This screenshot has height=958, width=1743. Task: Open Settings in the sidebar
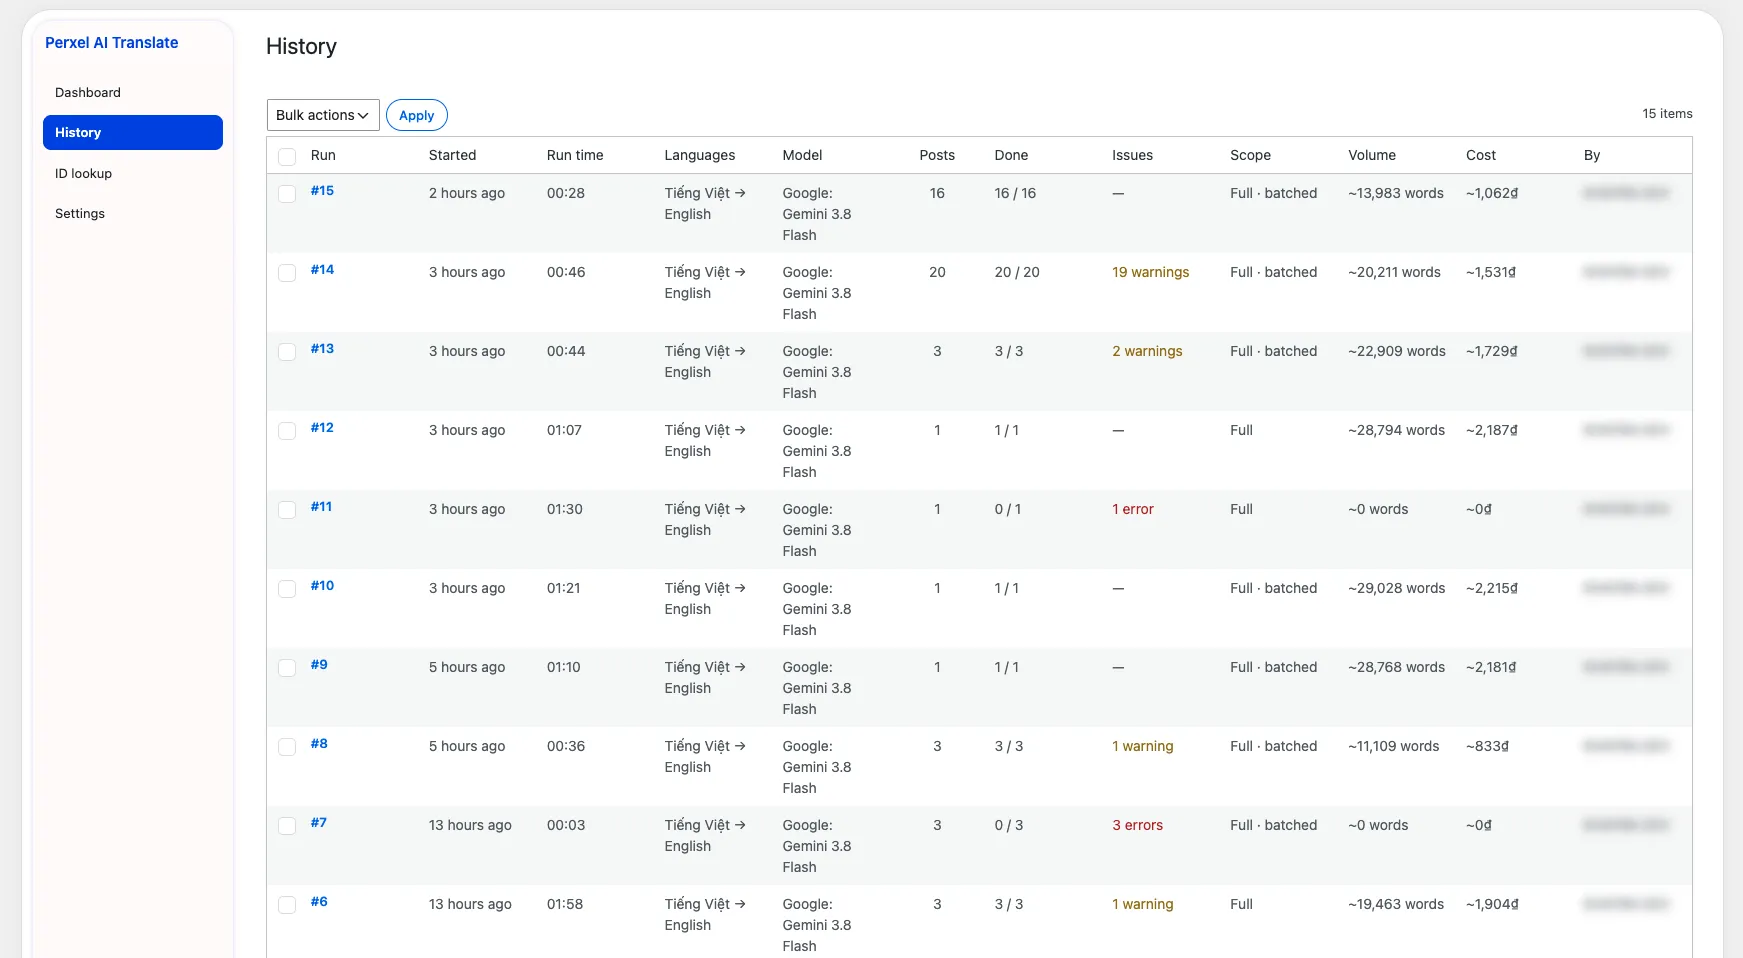(133, 213)
